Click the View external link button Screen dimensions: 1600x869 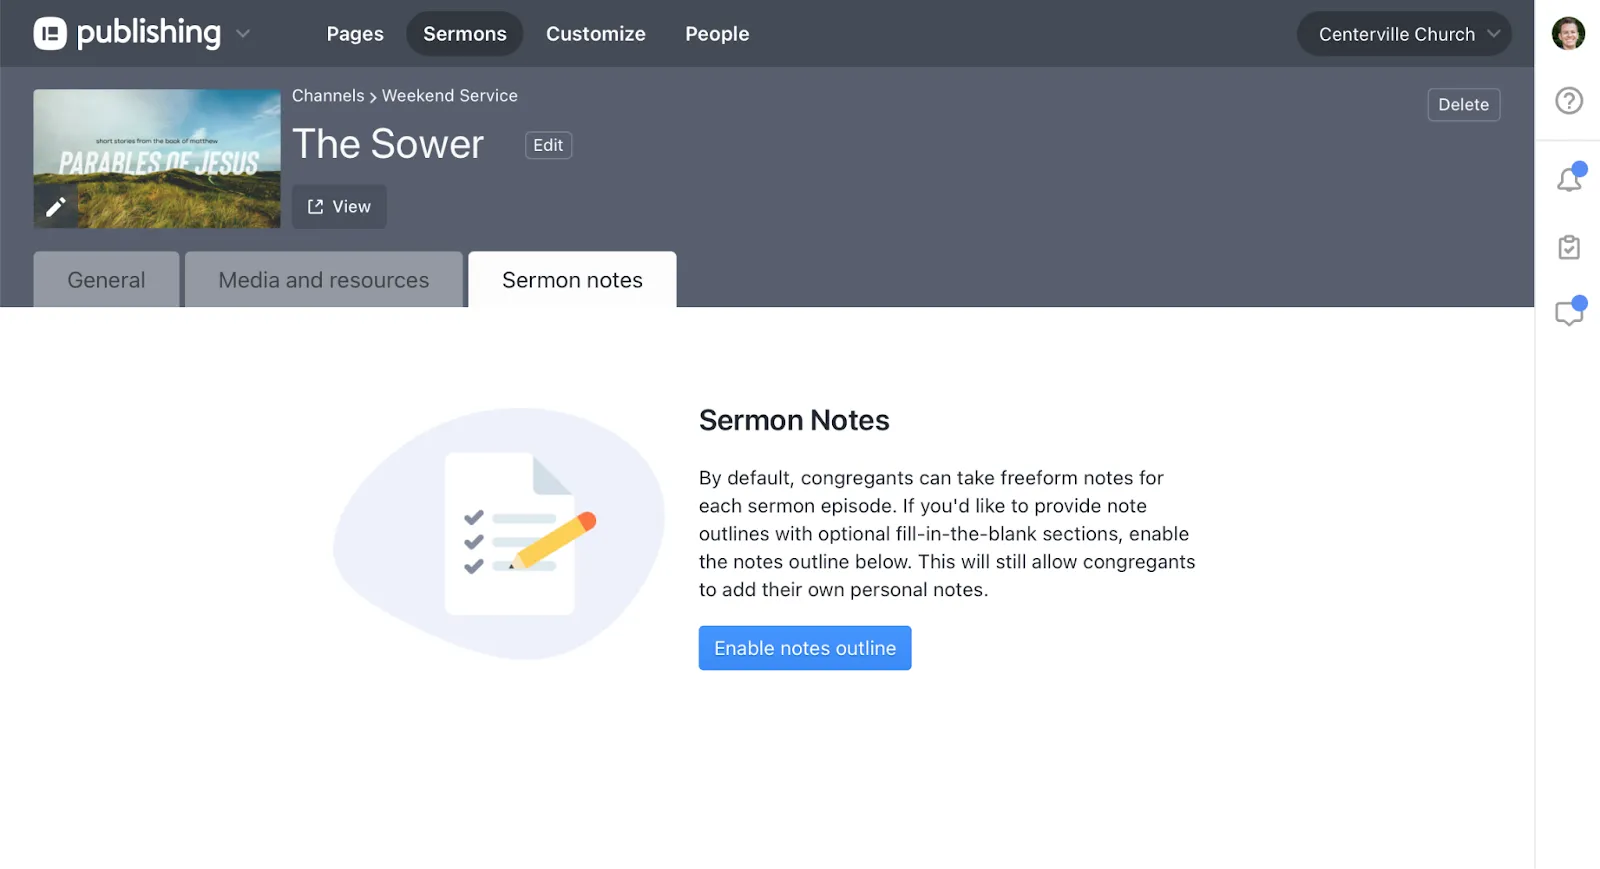pyautogui.click(x=339, y=207)
